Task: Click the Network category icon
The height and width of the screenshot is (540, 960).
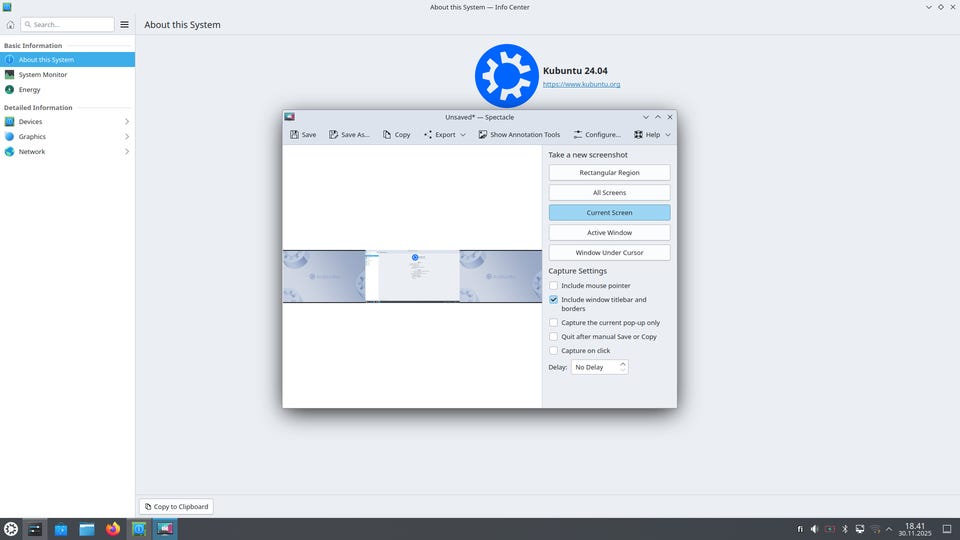Action: coord(9,151)
